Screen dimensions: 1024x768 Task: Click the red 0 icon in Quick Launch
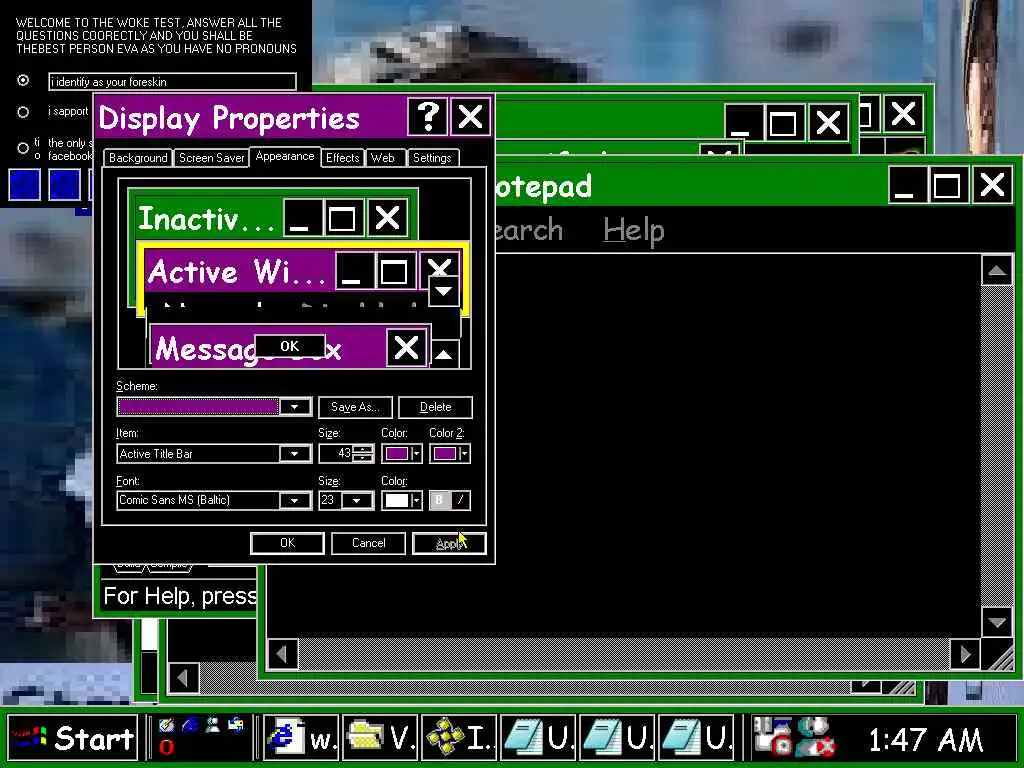click(167, 746)
